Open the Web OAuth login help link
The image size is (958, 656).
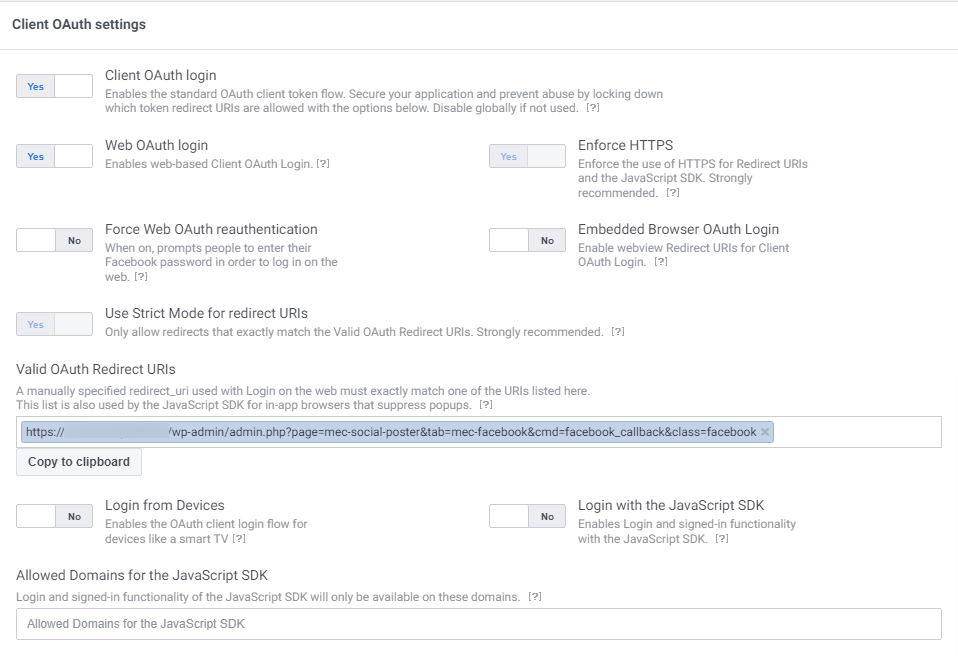[322, 163]
